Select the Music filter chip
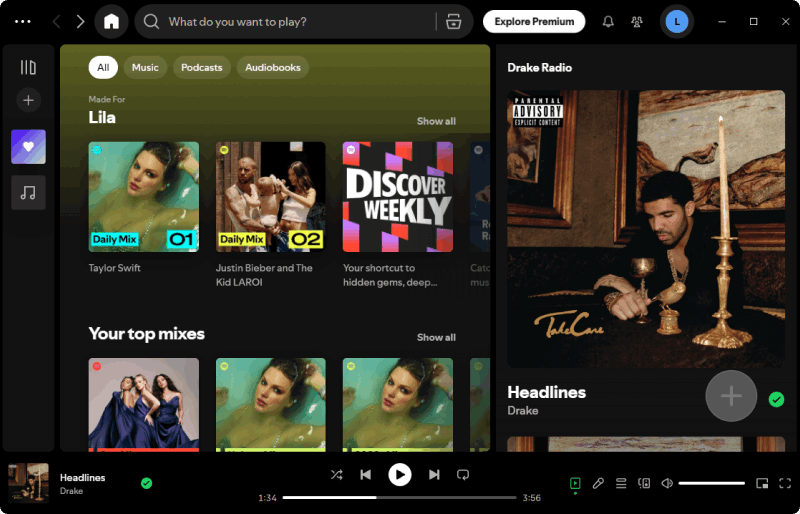 click(x=145, y=67)
